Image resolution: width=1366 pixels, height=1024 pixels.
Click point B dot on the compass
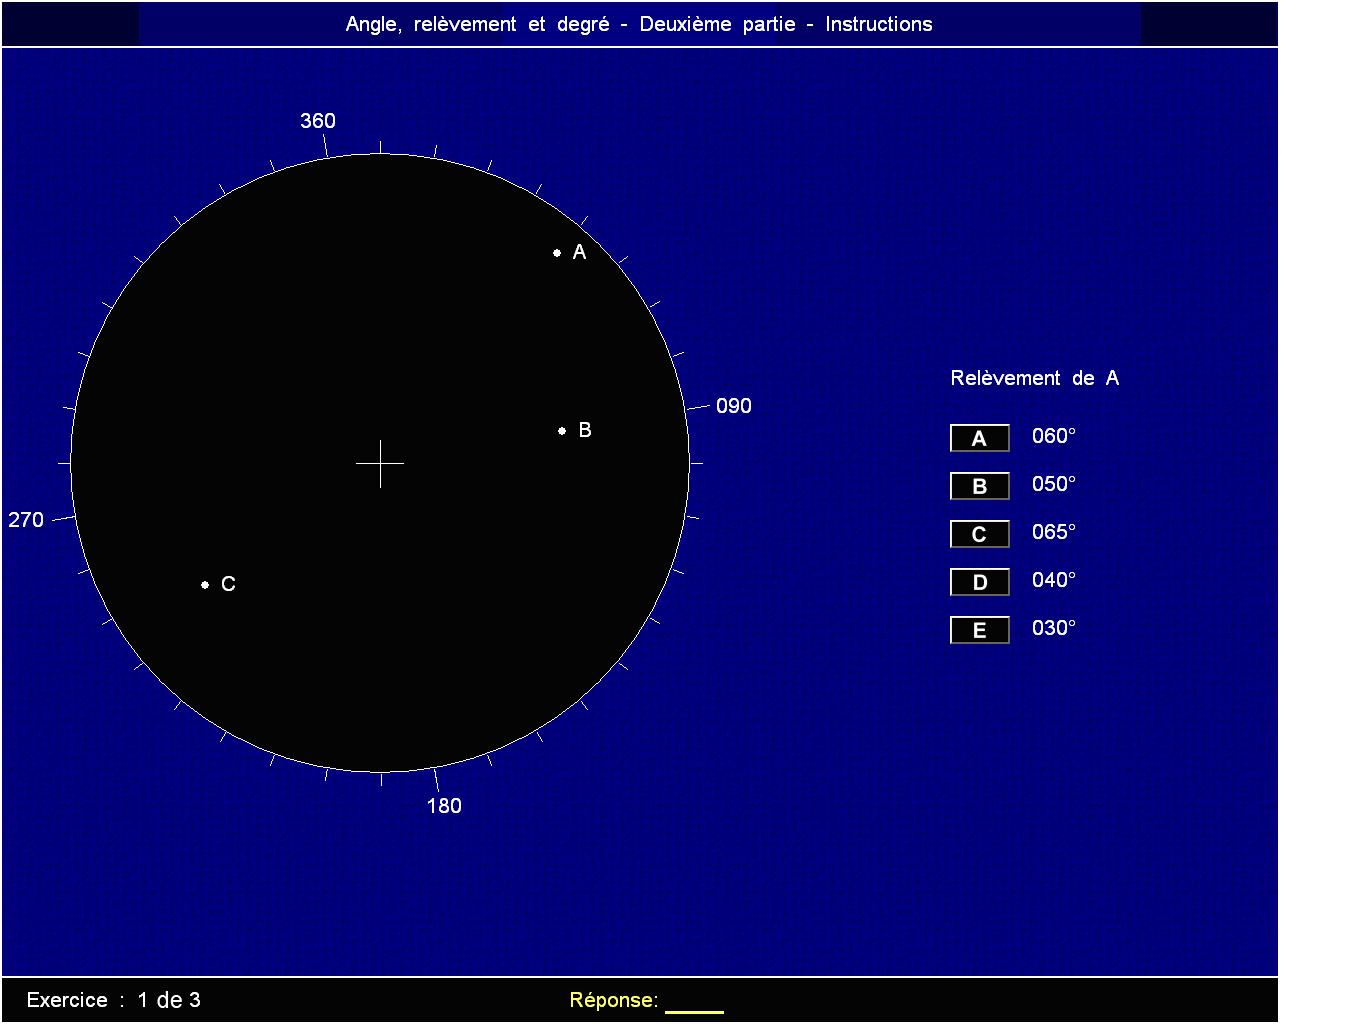[562, 431]
